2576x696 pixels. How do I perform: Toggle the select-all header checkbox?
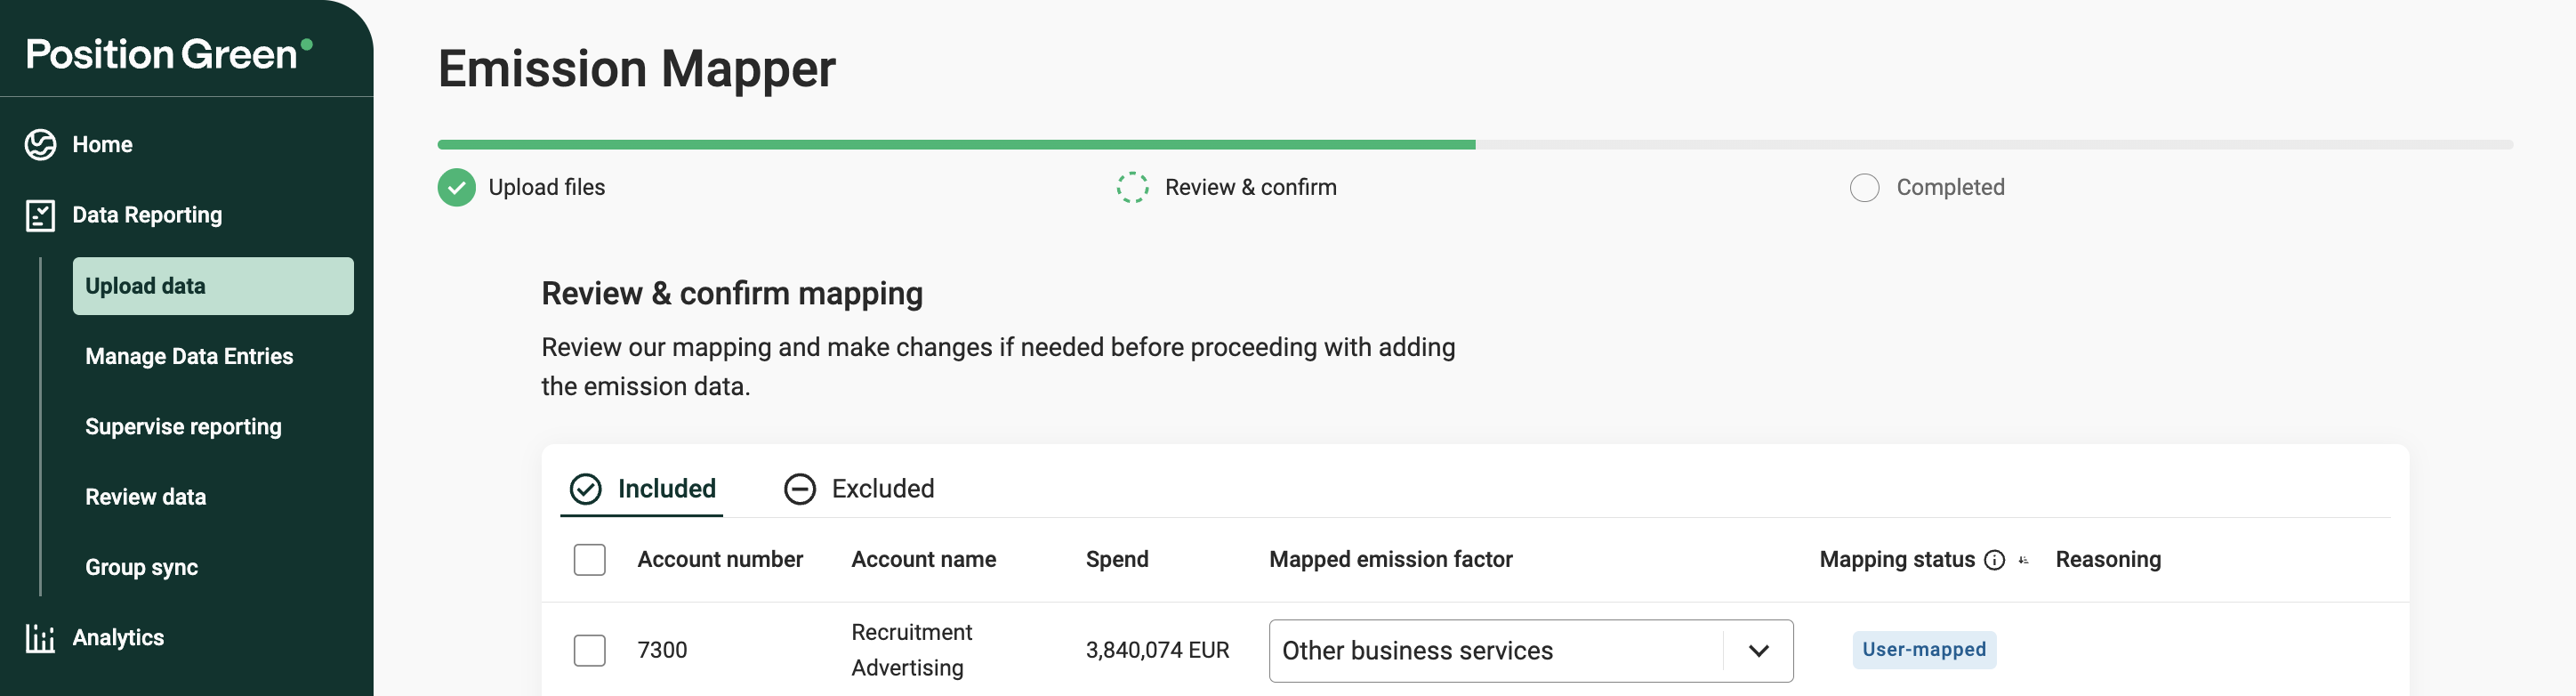pyautogui.click(x=590, y=560)
